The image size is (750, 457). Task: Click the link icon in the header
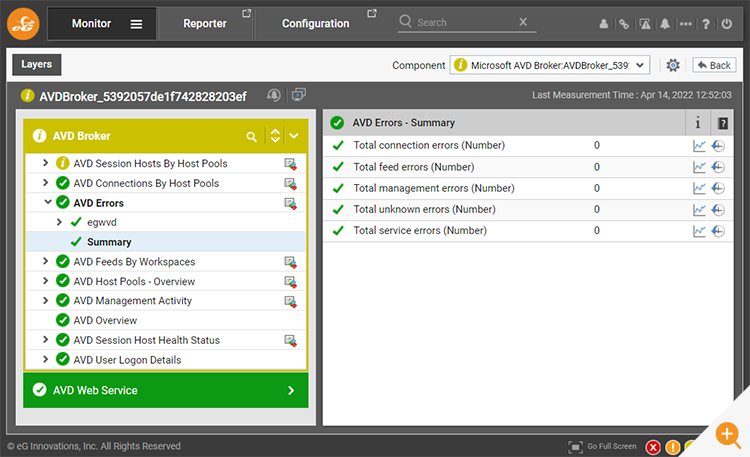(x=624, y=24)
